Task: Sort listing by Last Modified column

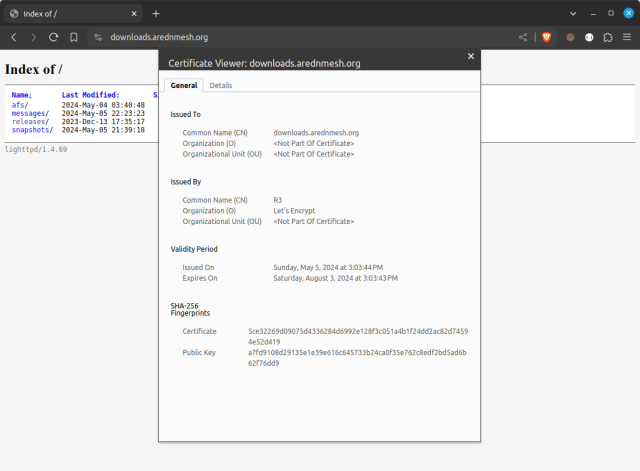Action: 91,95
